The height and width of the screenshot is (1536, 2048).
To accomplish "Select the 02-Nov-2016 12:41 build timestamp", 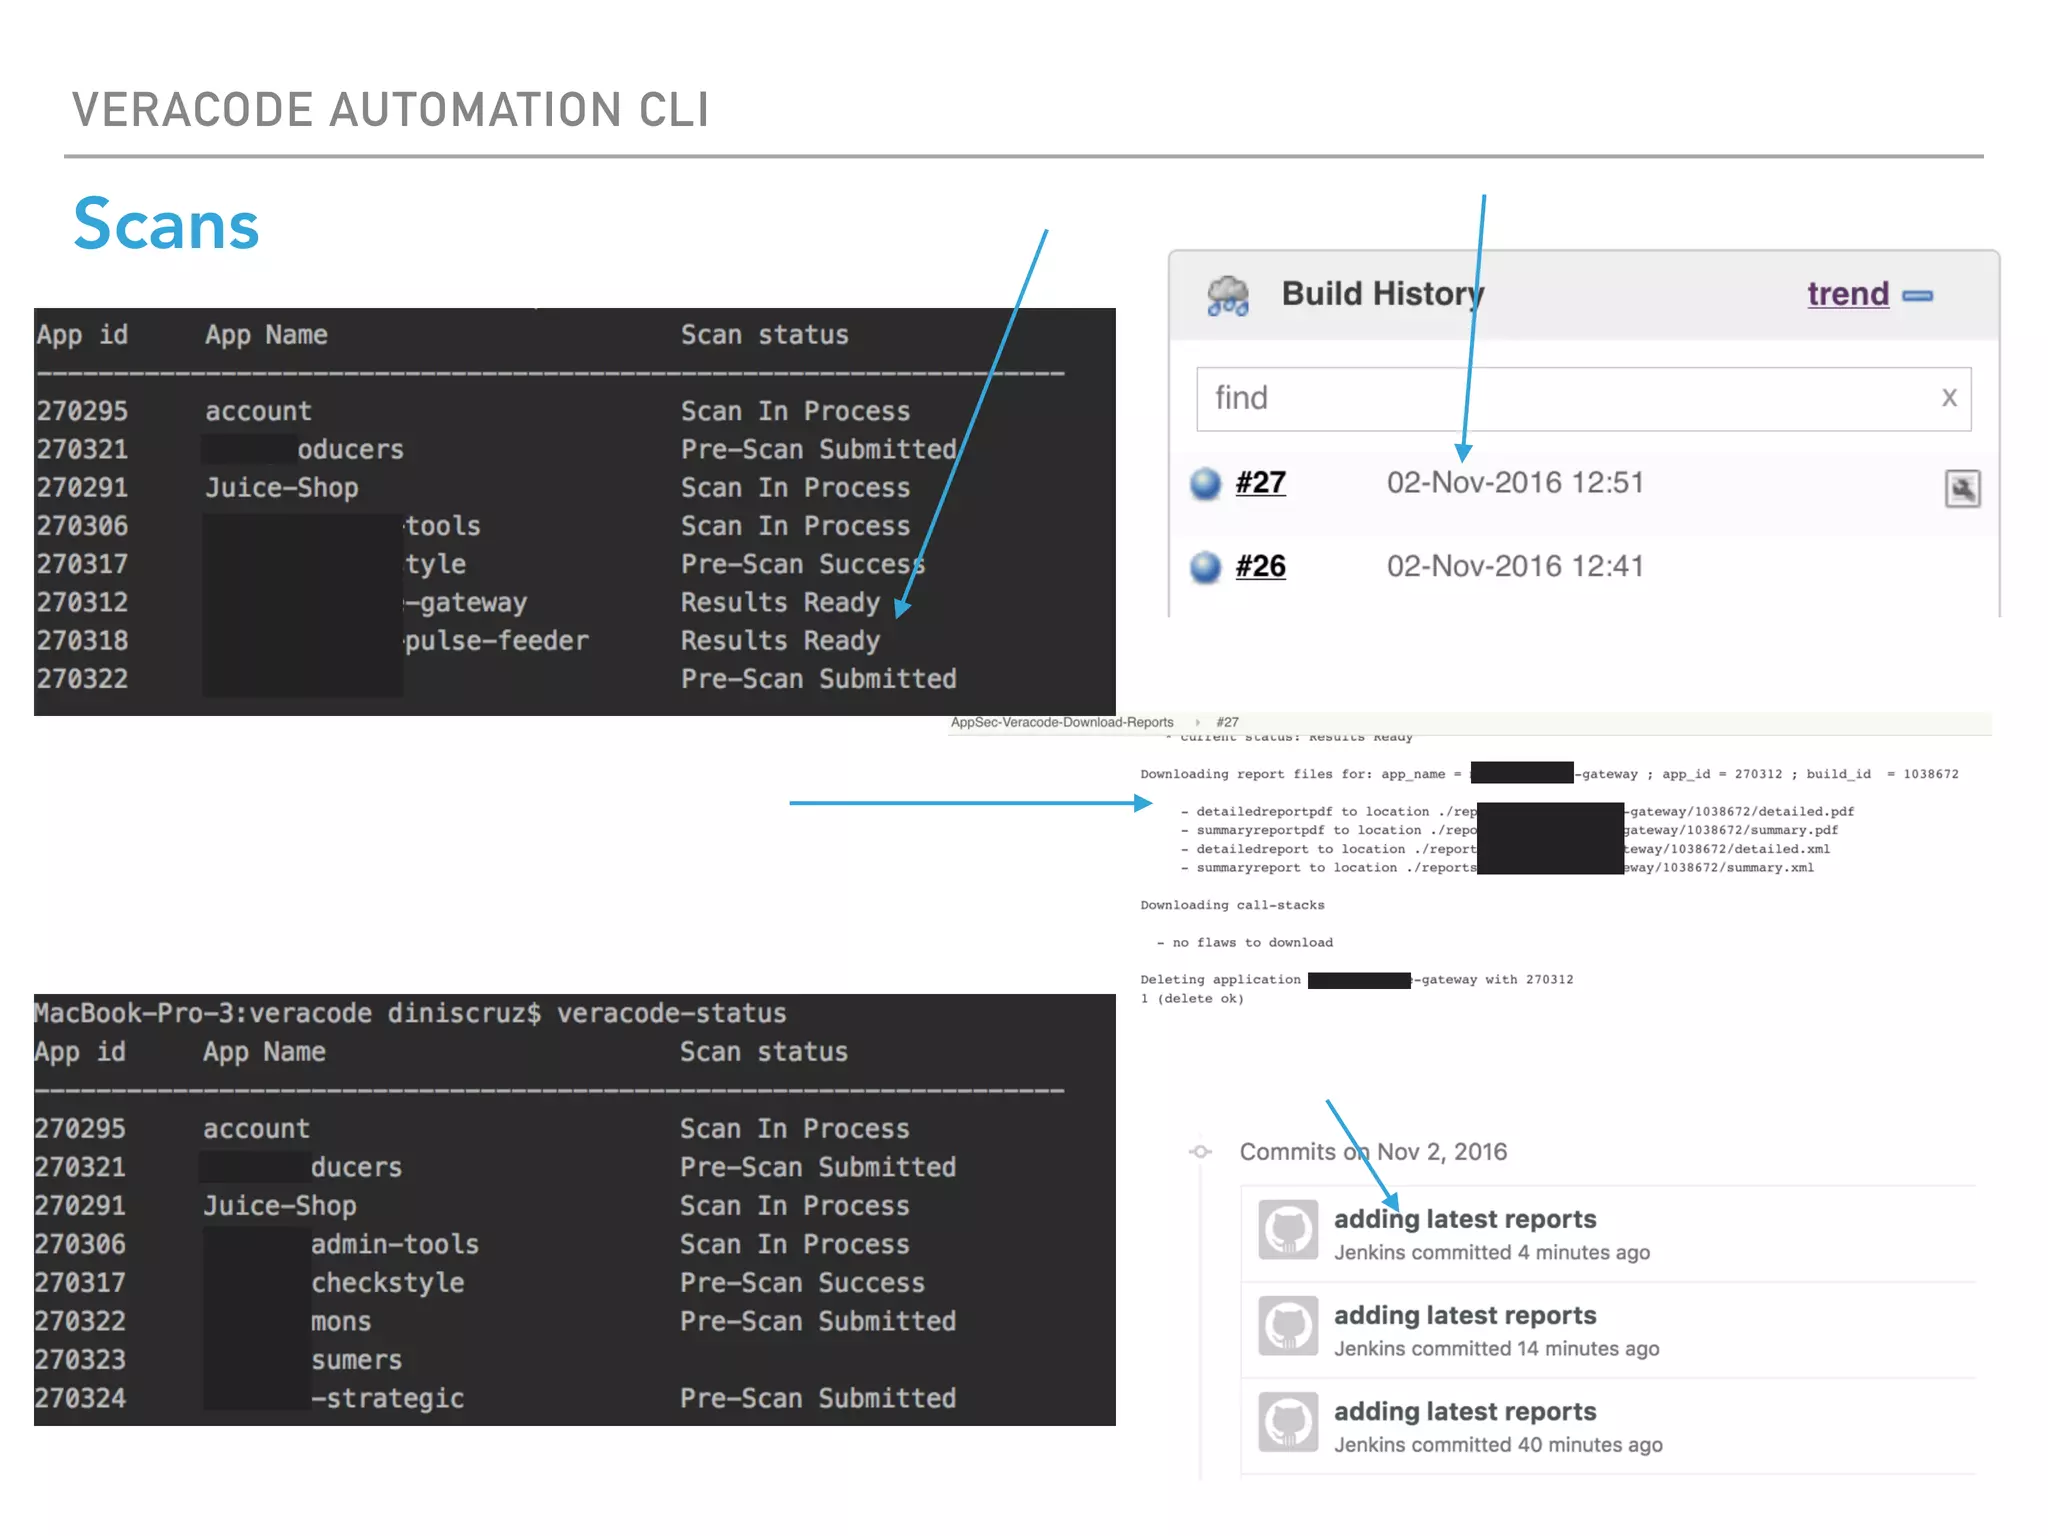I will 1515,566.
